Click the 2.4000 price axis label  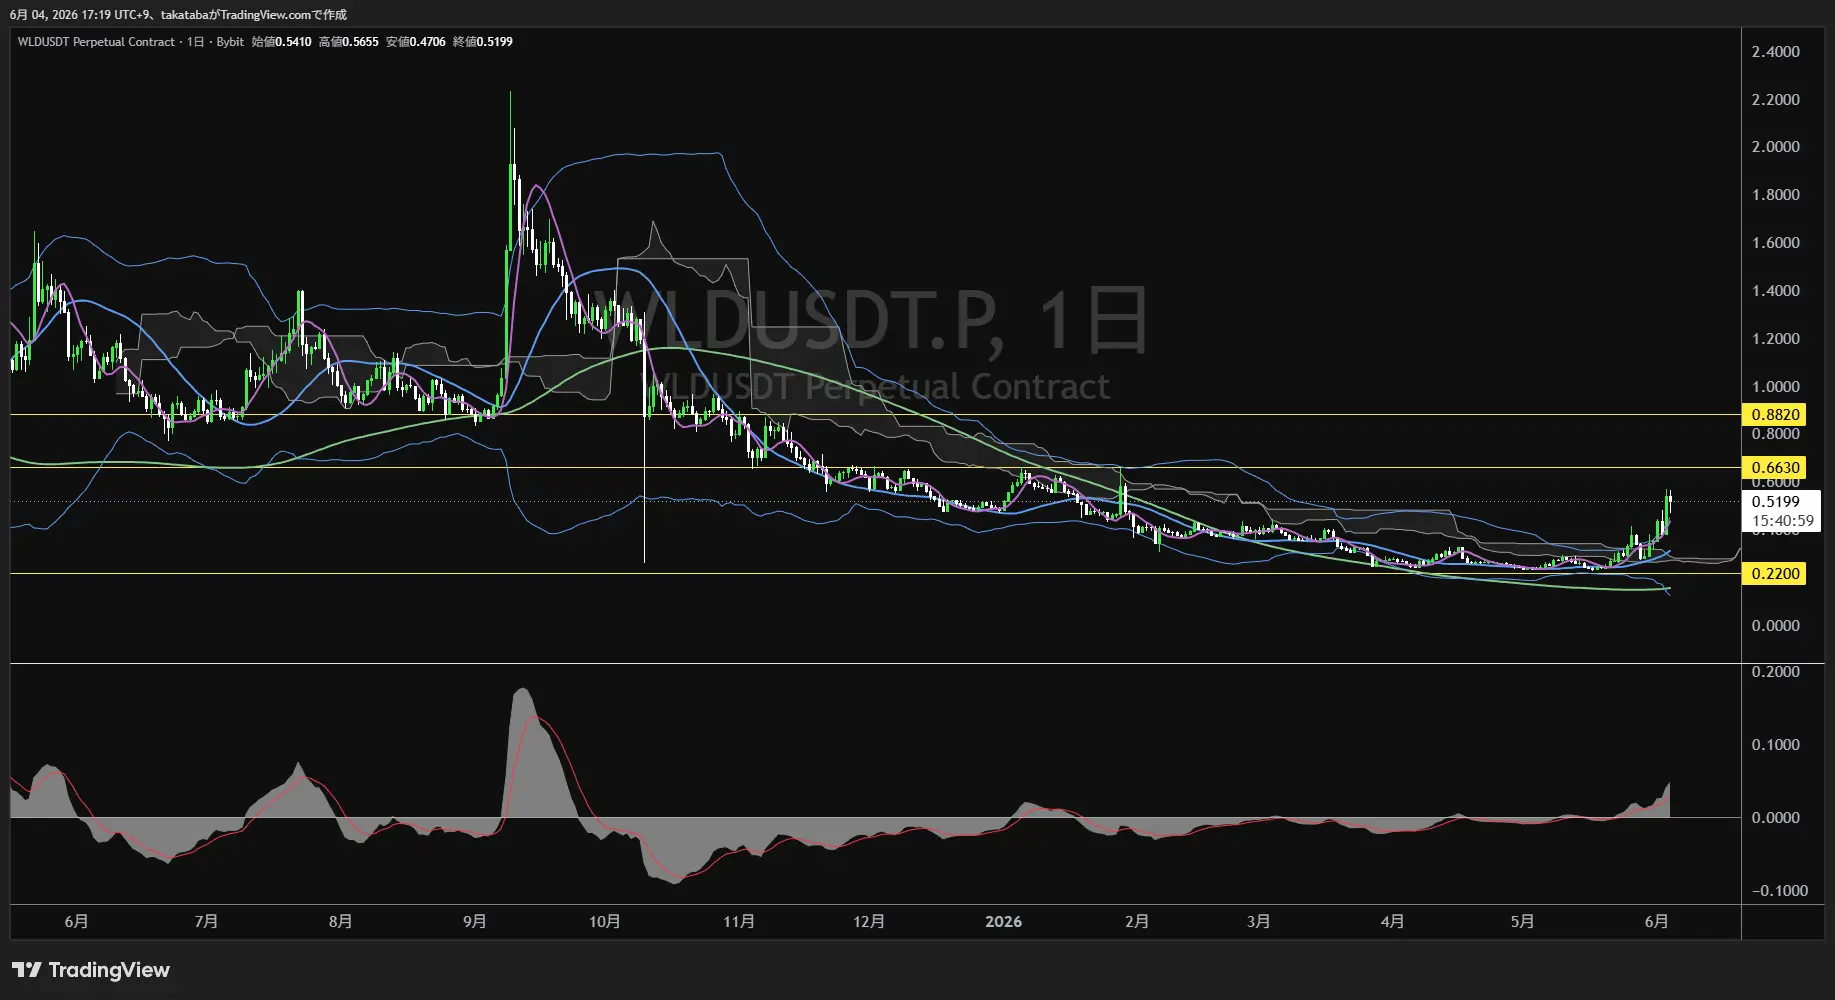tap(1775, 52)
